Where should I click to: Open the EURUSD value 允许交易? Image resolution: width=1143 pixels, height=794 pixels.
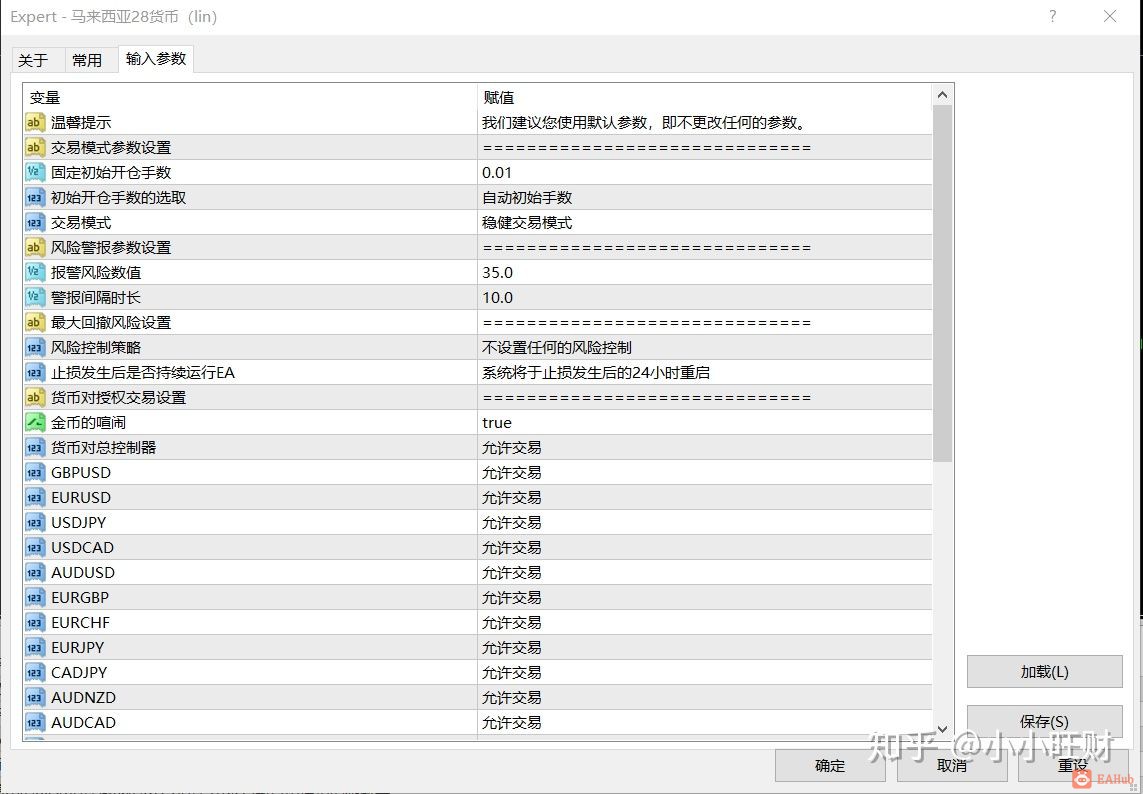512,497
